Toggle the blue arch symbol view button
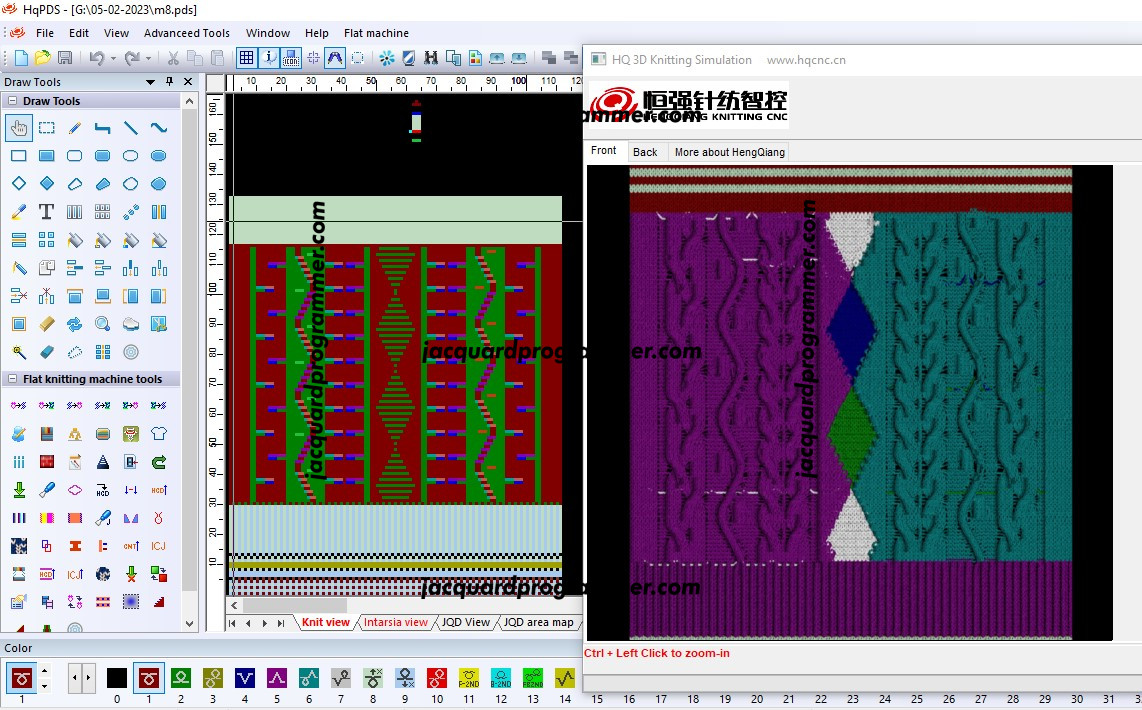The width and height of the screenshot is (1142, 710). click(x=335, y=58)
